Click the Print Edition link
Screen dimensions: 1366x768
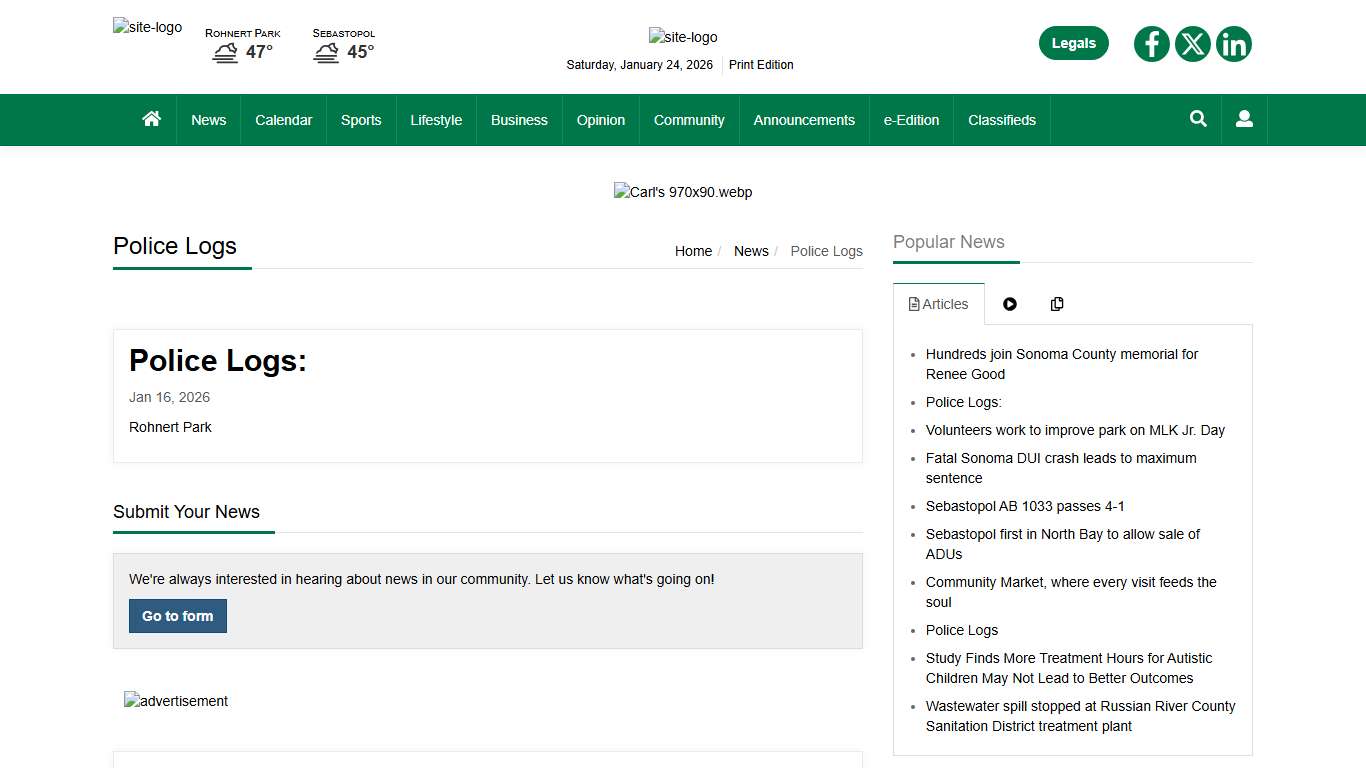[x=761, y=65]
